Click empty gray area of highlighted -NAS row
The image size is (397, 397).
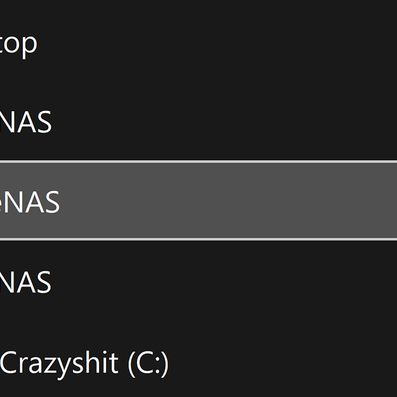point(233,201)
